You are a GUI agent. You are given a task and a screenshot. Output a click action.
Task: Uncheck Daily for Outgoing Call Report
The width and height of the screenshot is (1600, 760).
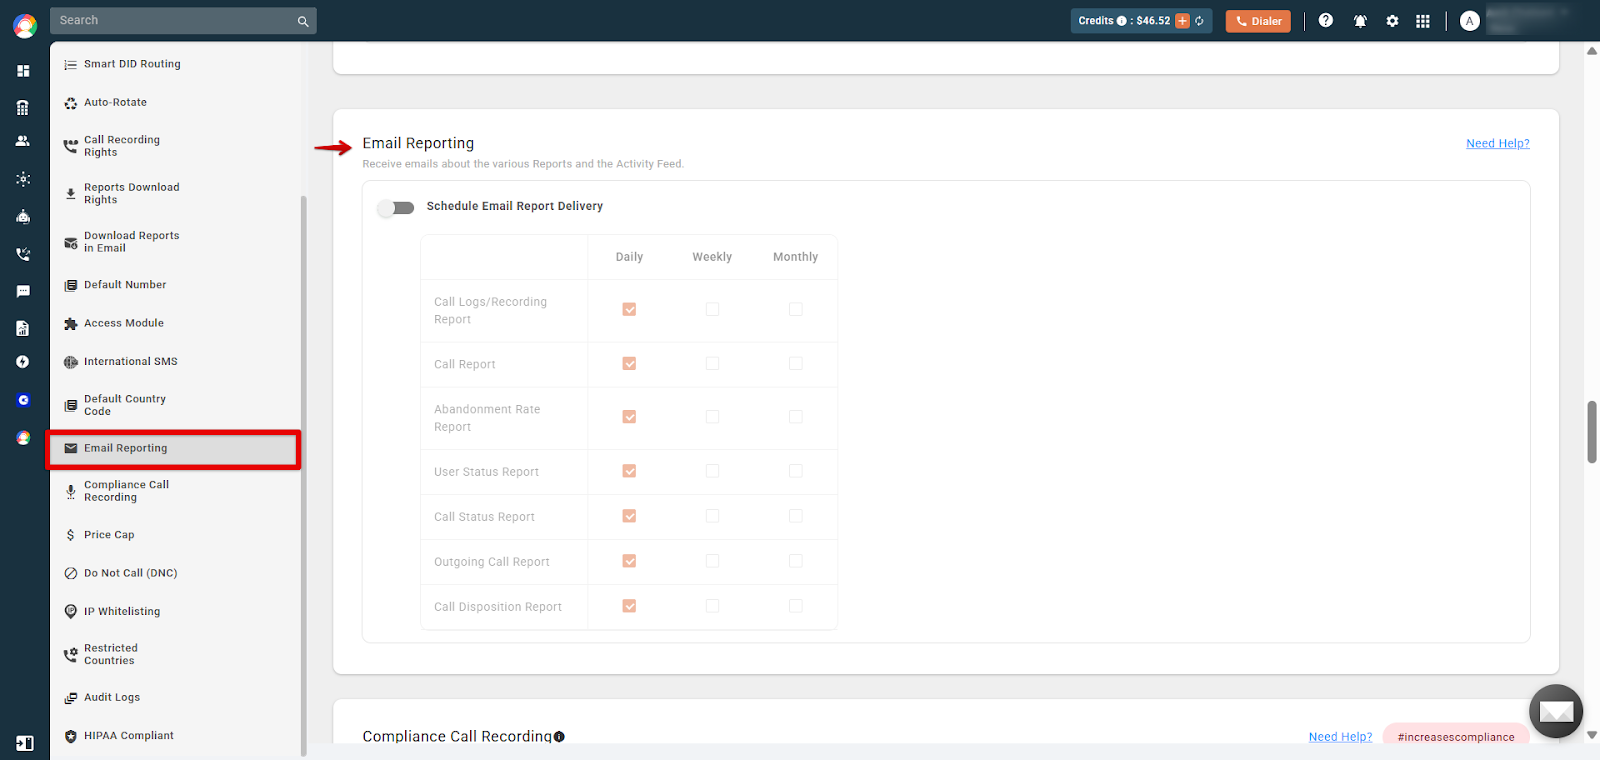pyautogui.click(x=629, y=561)
